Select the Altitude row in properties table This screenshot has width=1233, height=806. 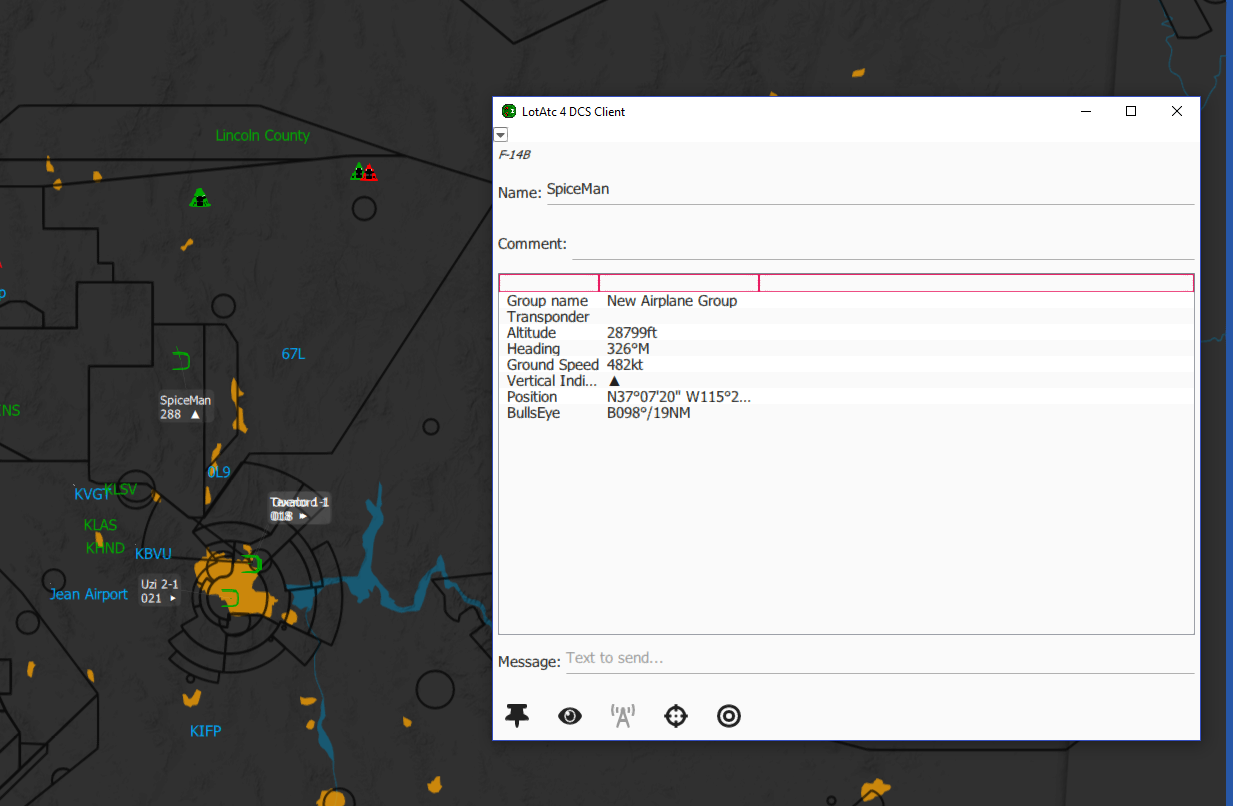(846, 333)
